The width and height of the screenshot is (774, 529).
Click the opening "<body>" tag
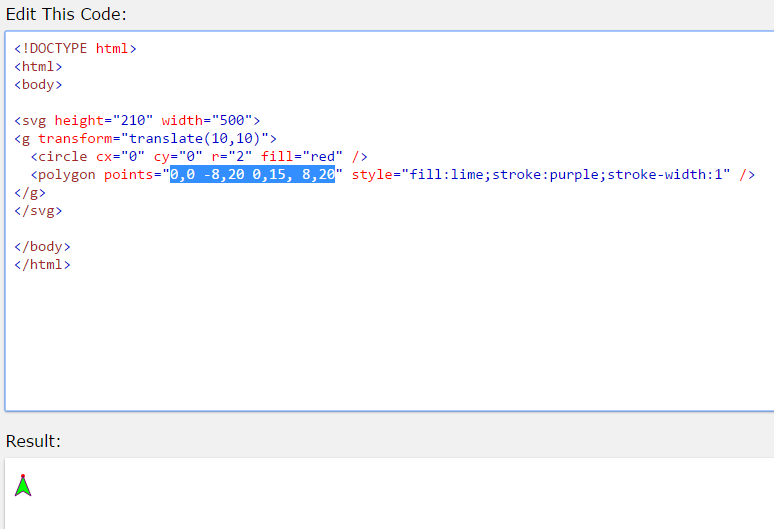38,84
